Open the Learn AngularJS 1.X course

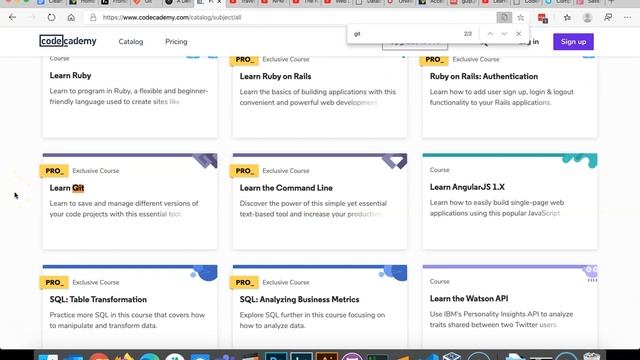pos(467,187)
